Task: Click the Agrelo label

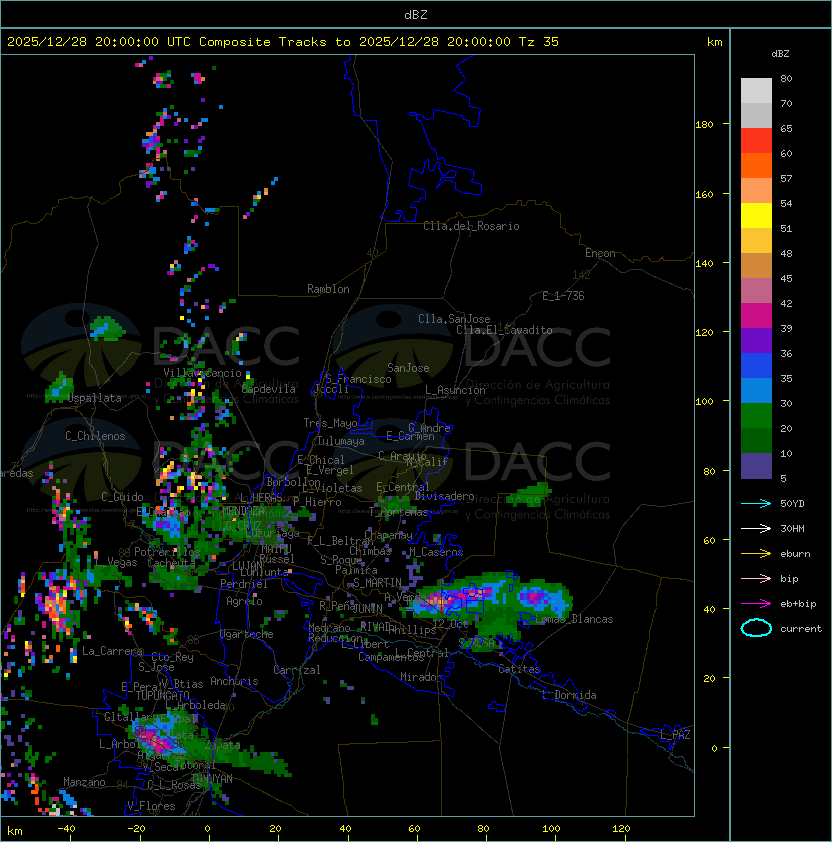Action: pyautogui.click(x=244, y=601)
